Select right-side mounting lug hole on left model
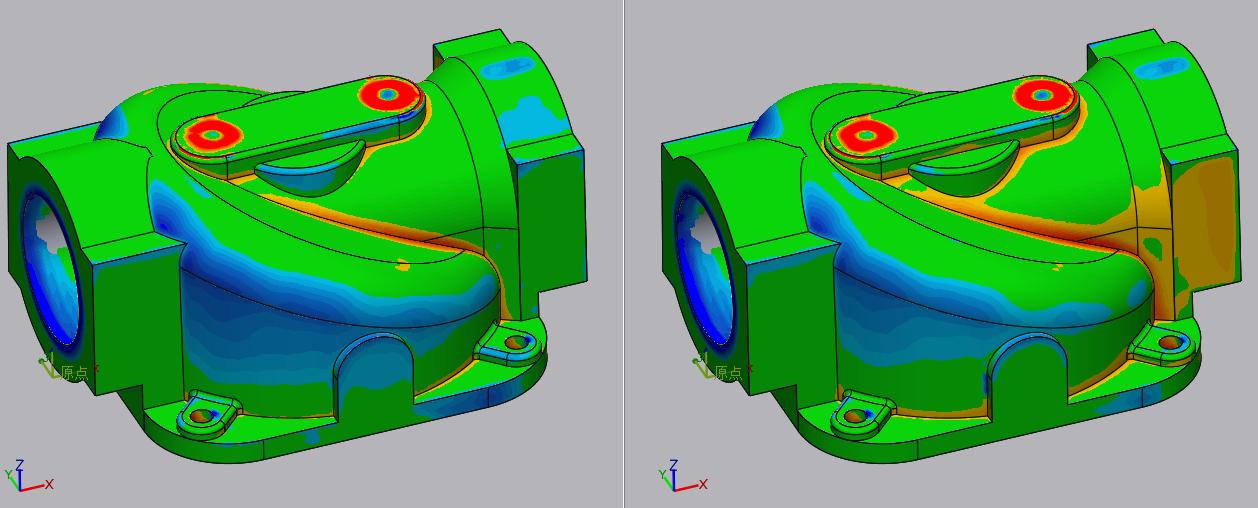The image size is (1258, 508). 516,343
